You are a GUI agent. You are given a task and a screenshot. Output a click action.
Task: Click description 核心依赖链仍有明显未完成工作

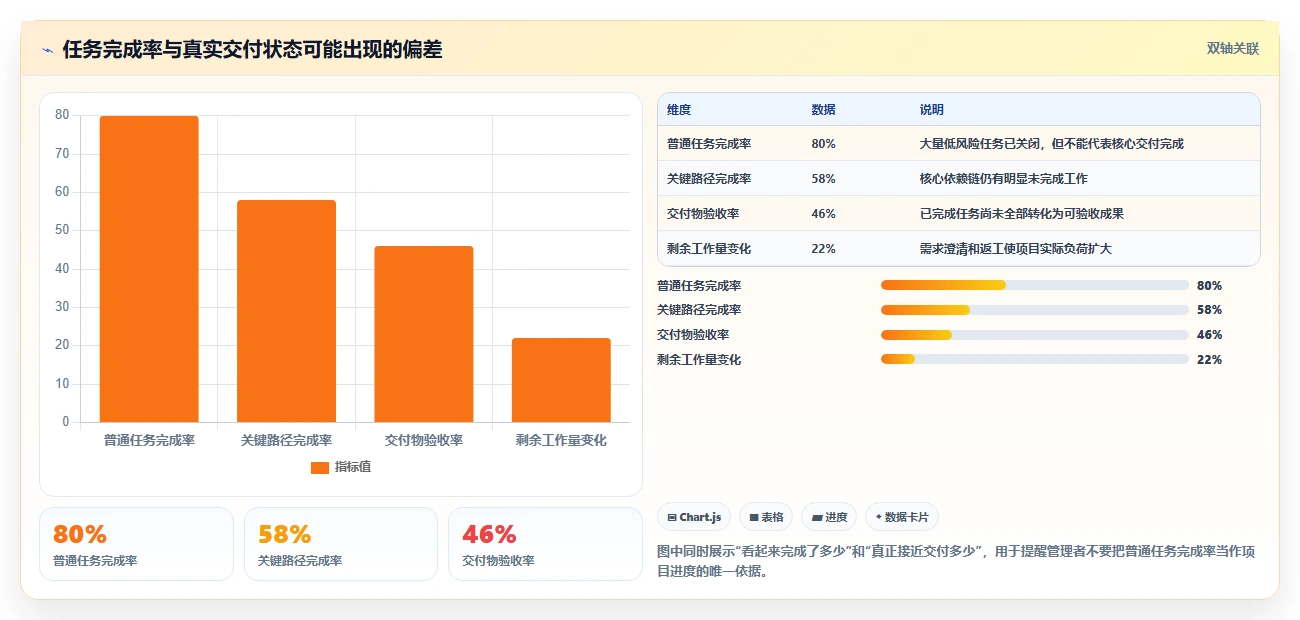pyautogui.click(x=1003, y=179)
